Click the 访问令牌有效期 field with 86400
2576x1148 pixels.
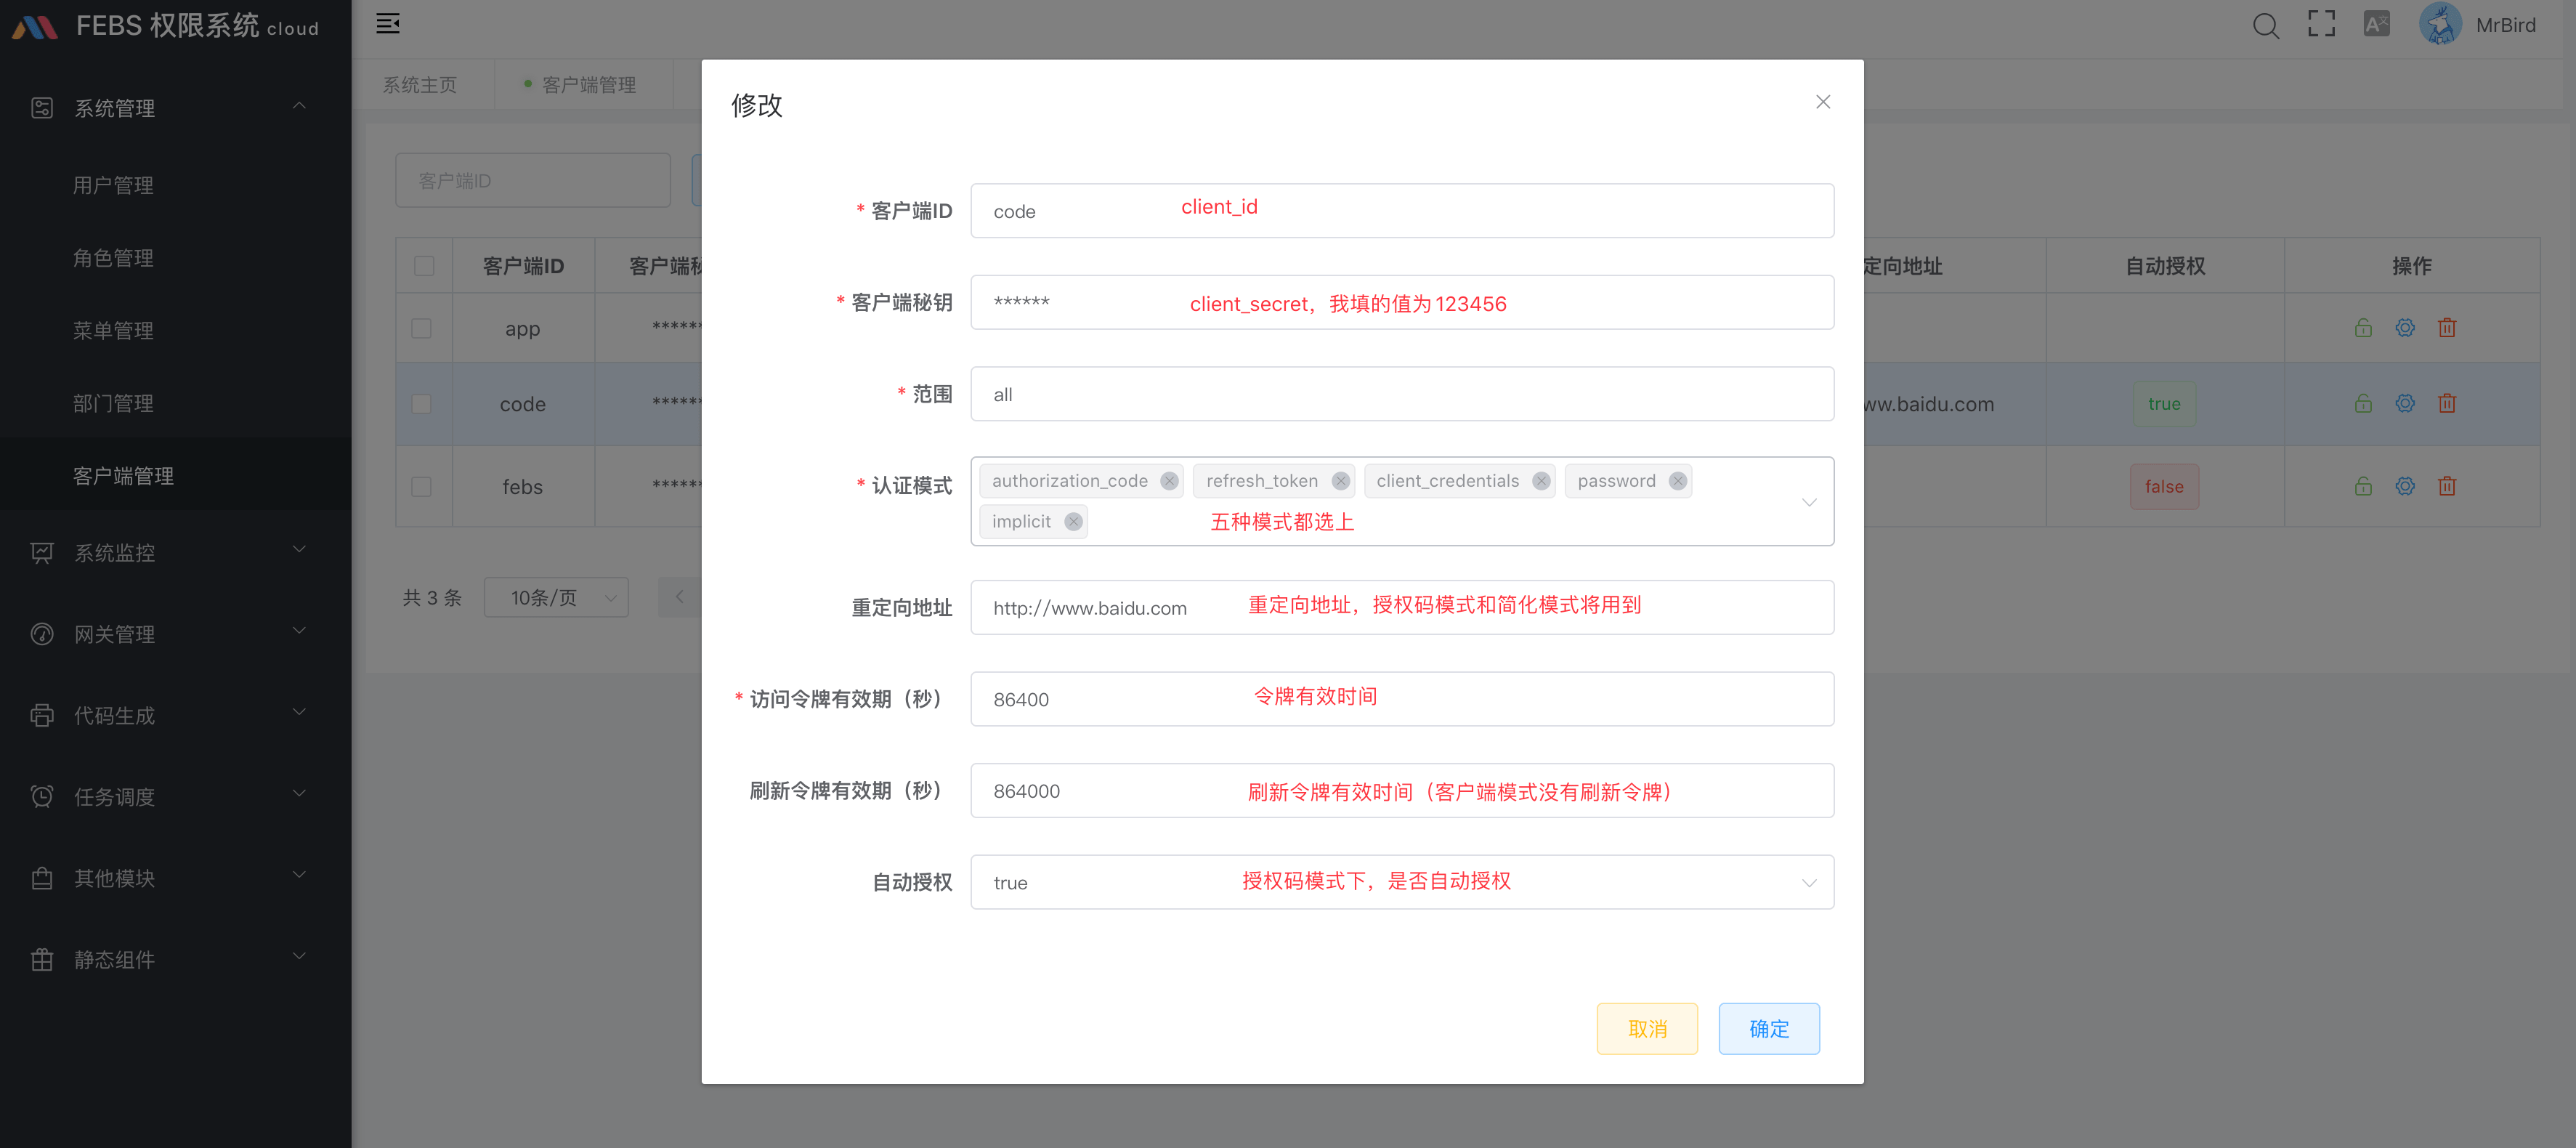coord(1401,699)
